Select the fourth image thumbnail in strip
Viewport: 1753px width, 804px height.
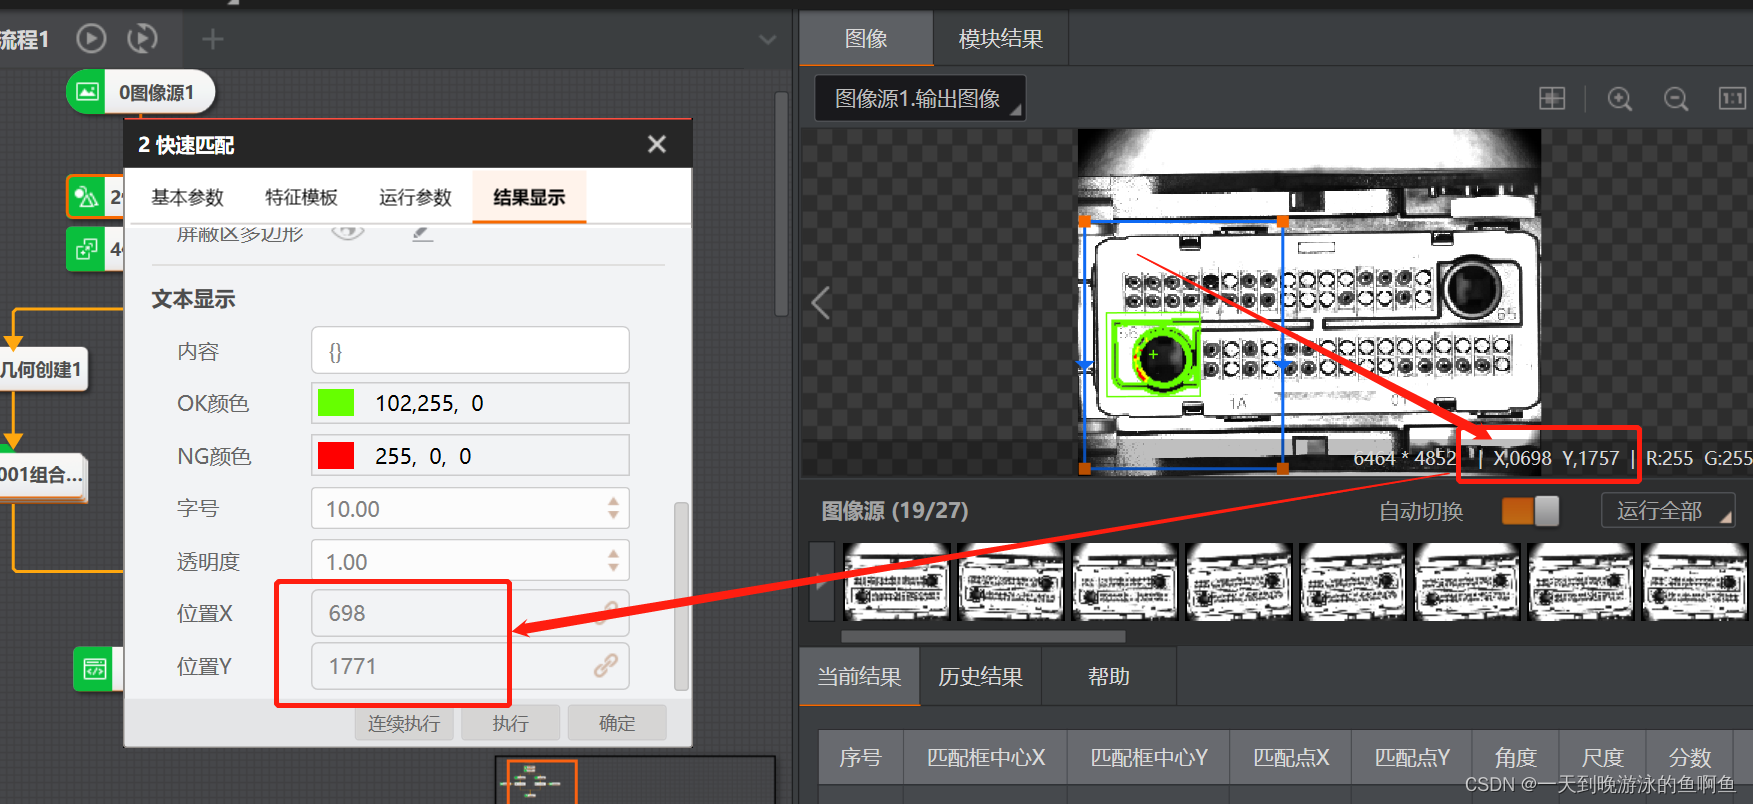1239,582
